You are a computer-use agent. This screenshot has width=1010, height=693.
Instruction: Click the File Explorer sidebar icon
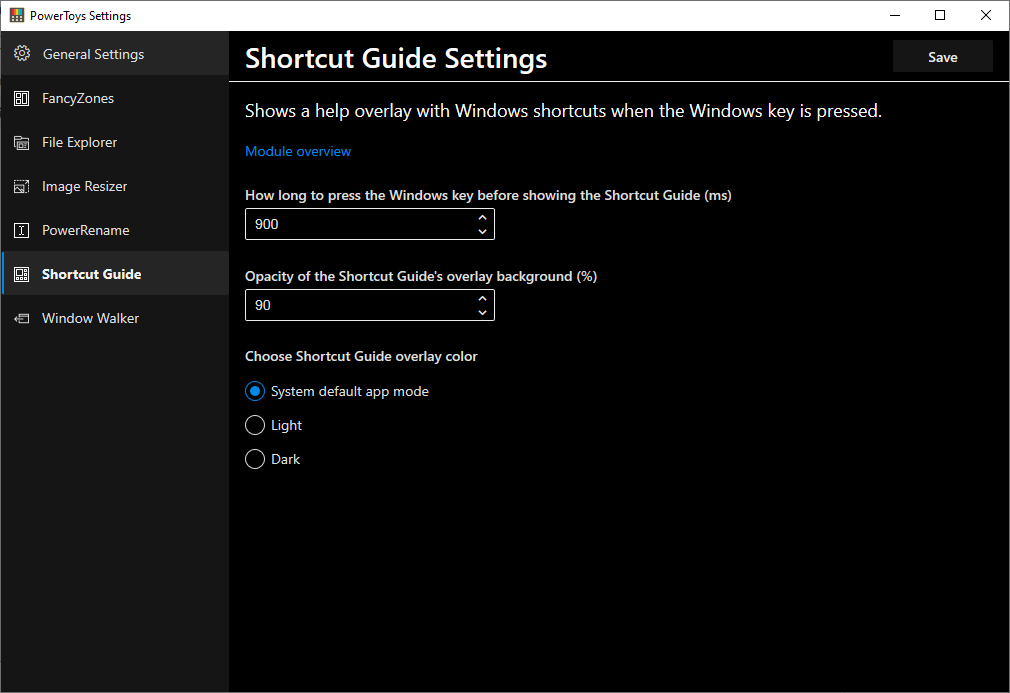tap(22, 142)
